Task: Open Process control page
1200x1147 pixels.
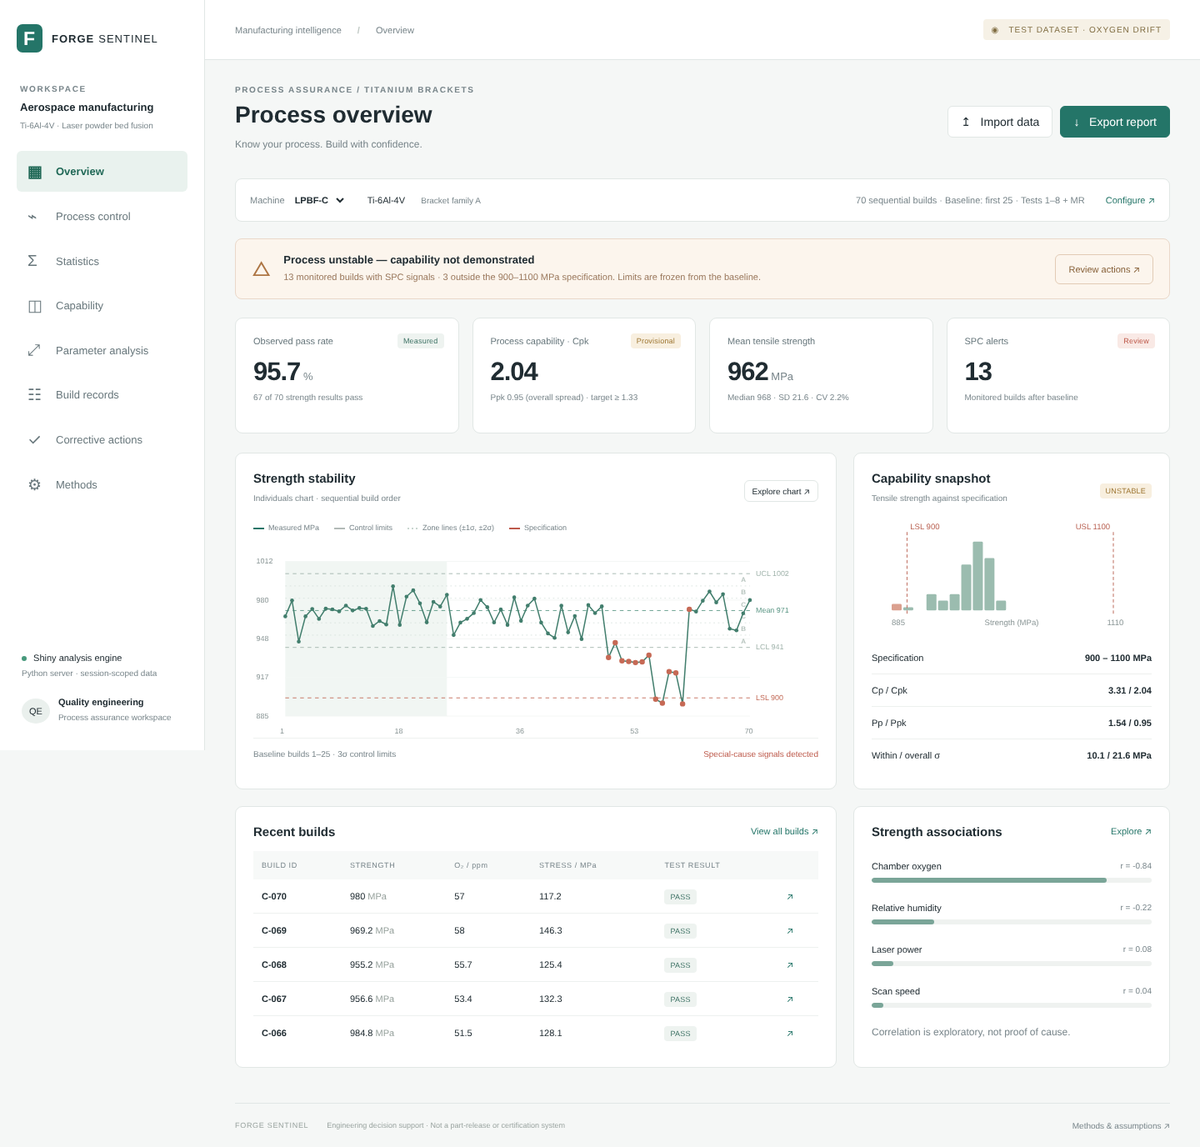Action: click(102, 216)
